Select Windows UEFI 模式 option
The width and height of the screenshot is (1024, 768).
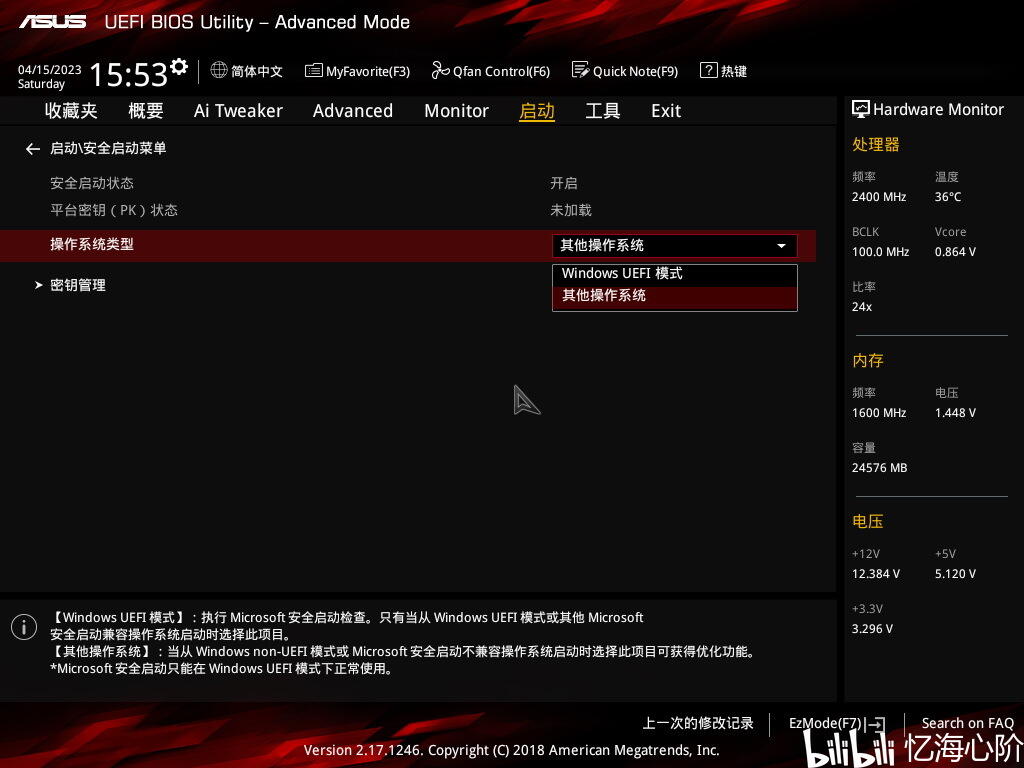(675, 274)
